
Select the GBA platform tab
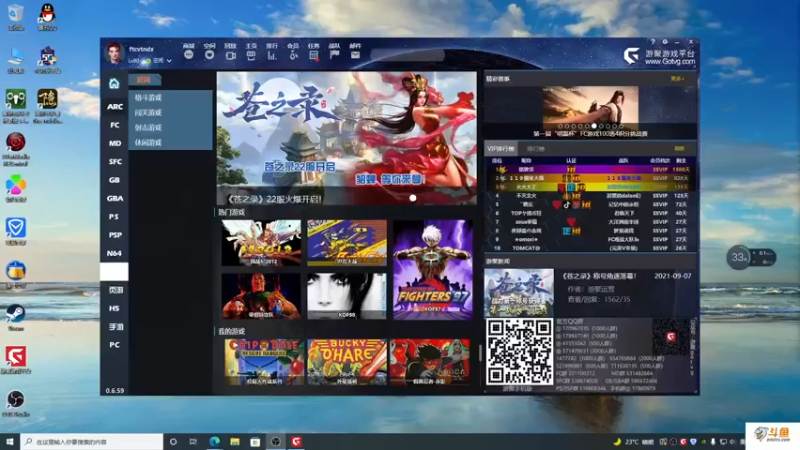pos(114,198)
